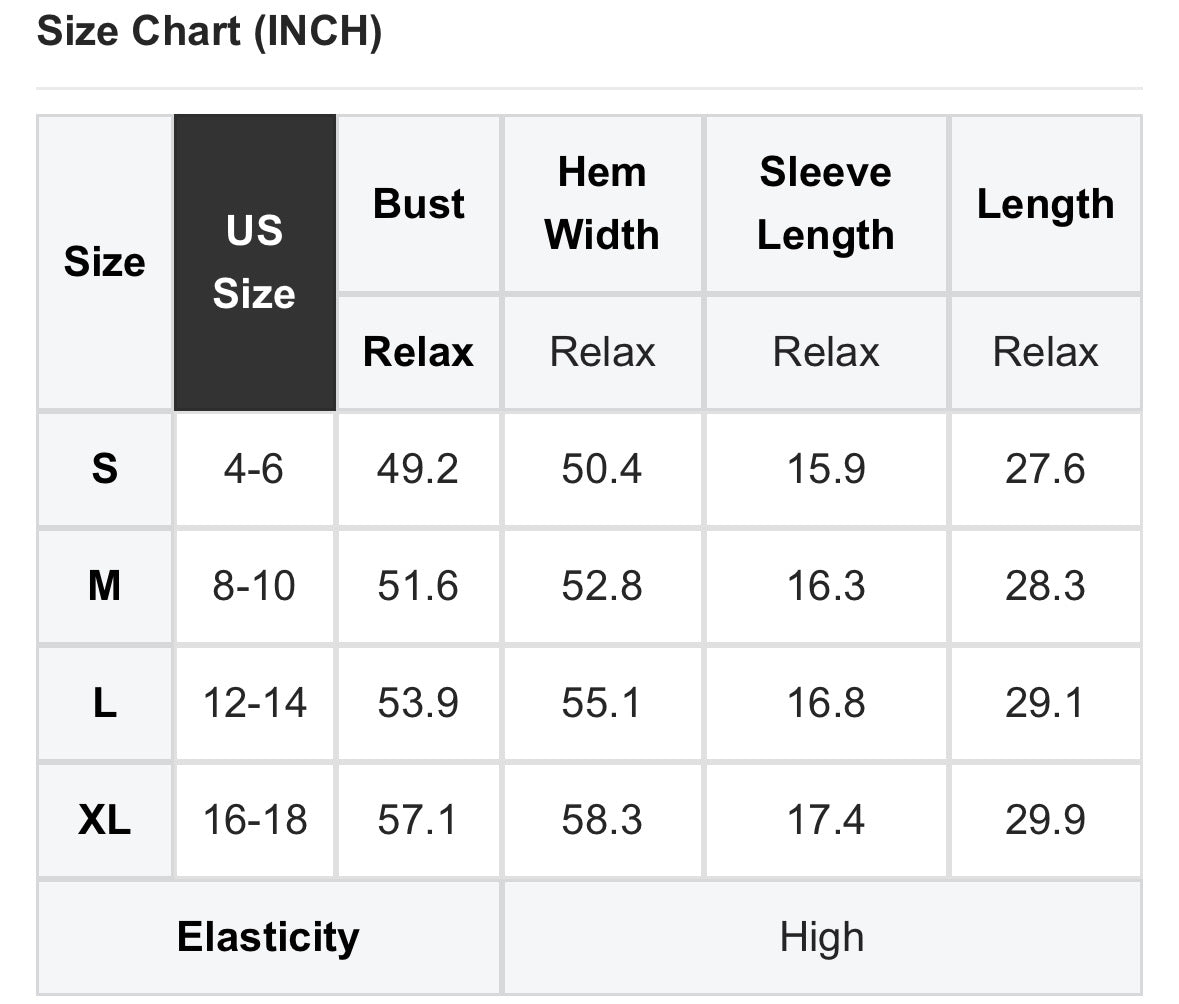Image resolution: width=1179 pixels, height=1004 pixels.
Task: Click the 8-10 US size cell
Action: 255,586
